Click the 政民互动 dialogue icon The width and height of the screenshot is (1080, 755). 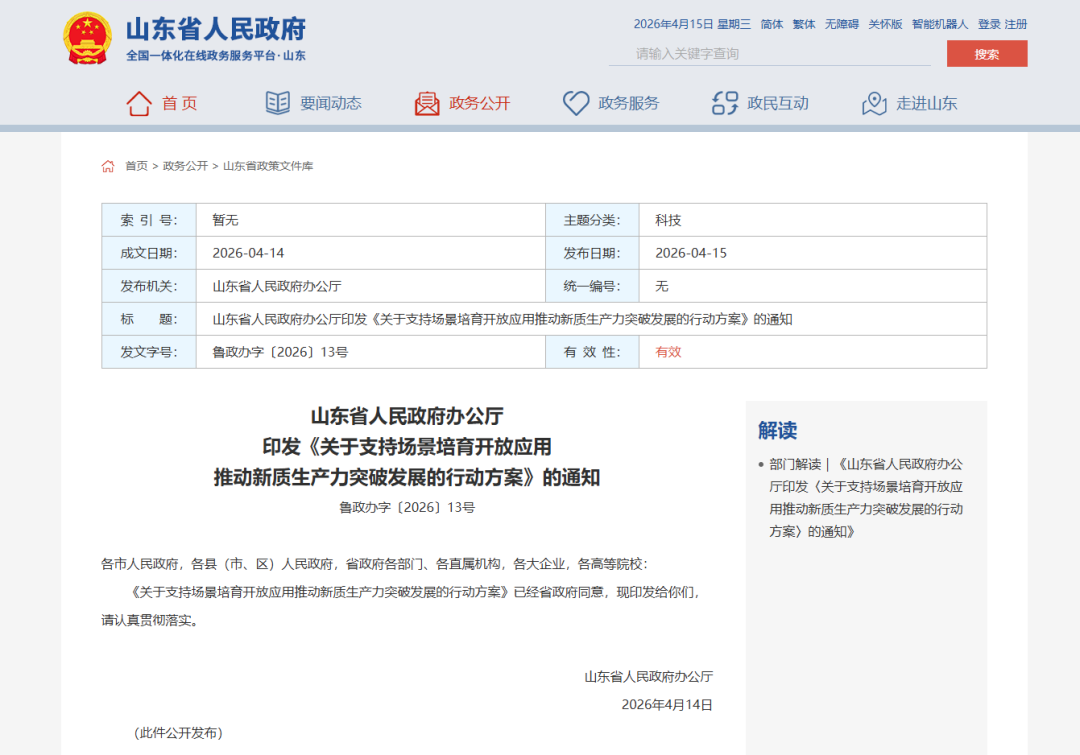722,101
